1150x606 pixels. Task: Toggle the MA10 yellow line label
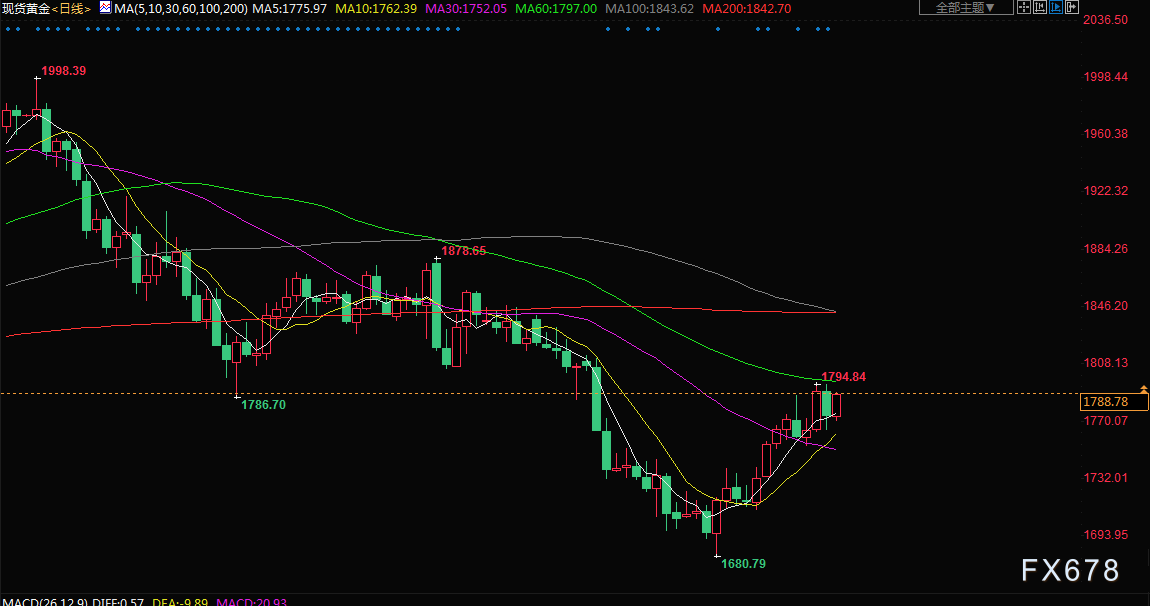coord(375,8)
